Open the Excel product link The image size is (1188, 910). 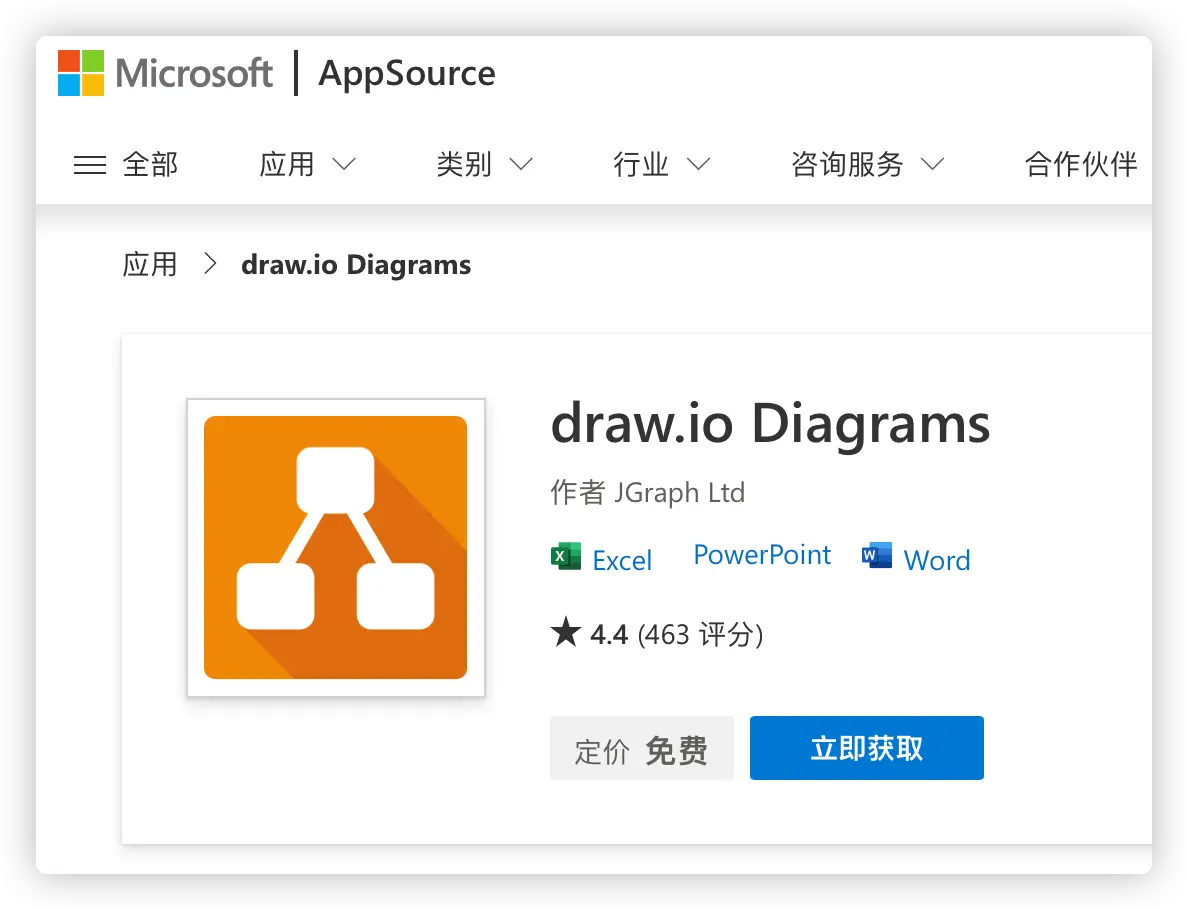[x=622, y=561]
